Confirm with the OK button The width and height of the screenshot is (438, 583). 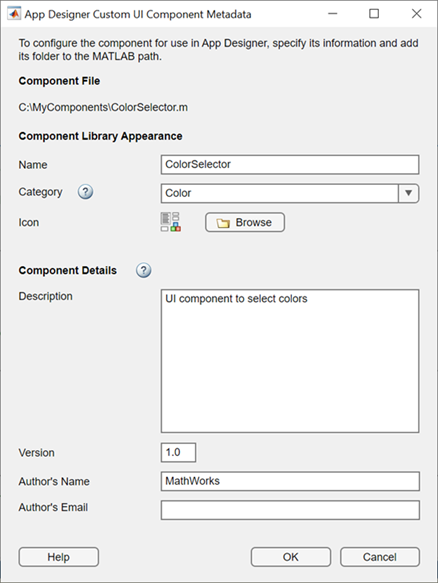click(291, 557)
